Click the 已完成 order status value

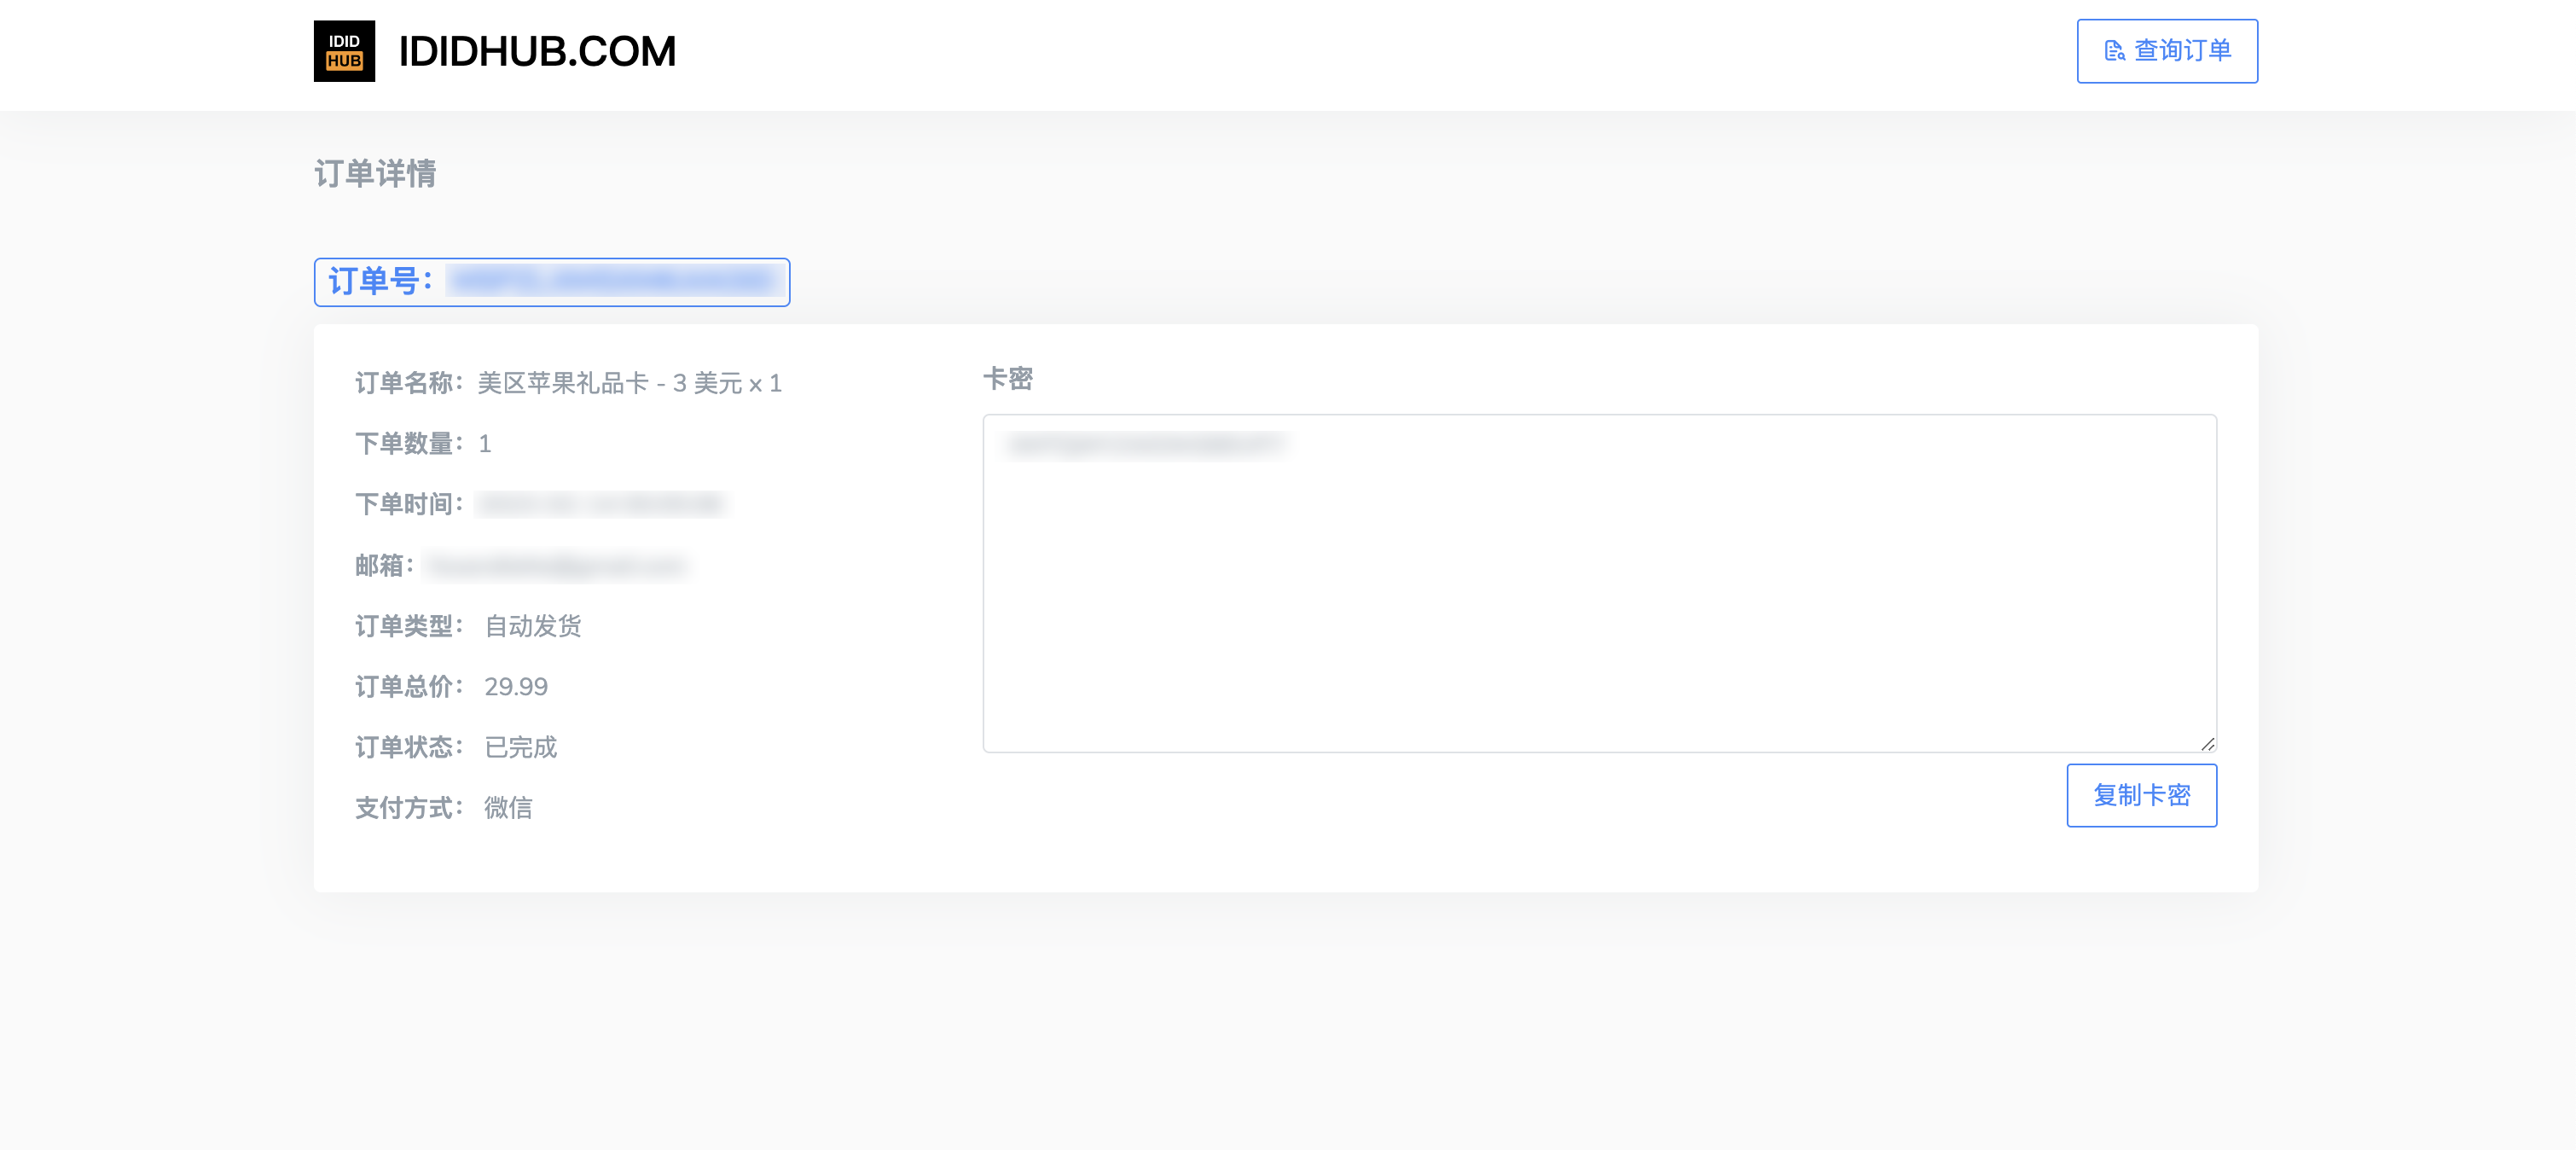pos(521,747)
